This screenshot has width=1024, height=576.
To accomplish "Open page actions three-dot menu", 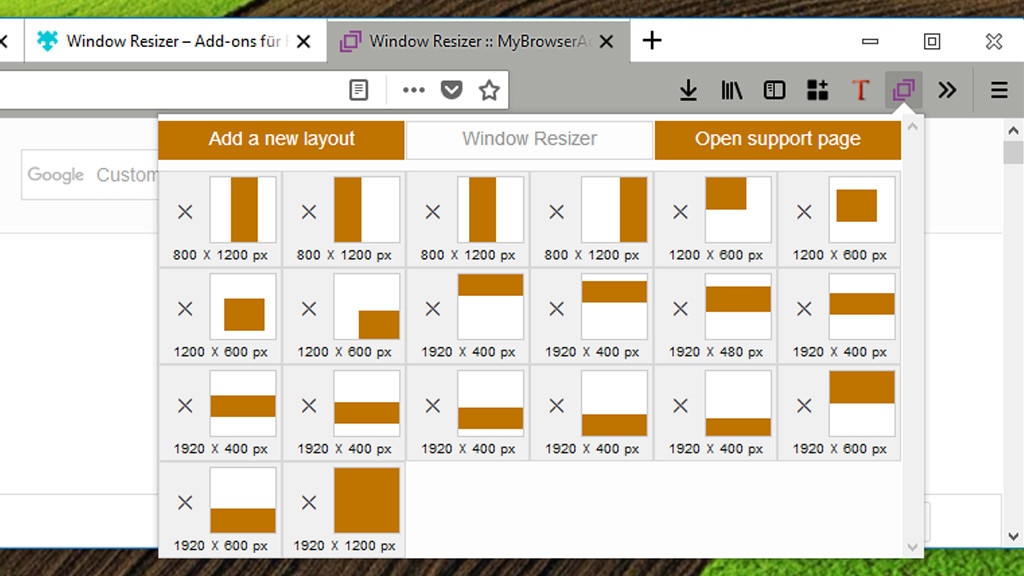I will [x=414, y=90].
